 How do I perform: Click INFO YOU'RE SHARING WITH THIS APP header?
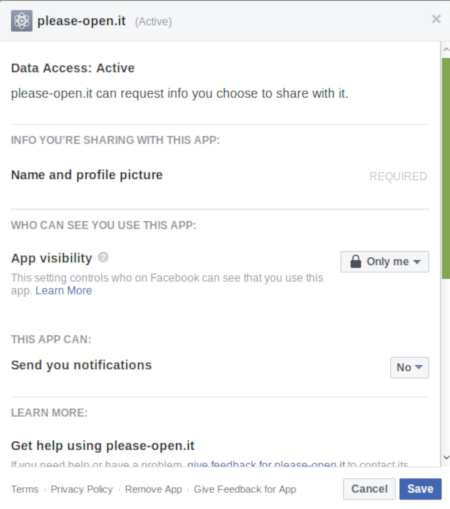click(115, 140)
